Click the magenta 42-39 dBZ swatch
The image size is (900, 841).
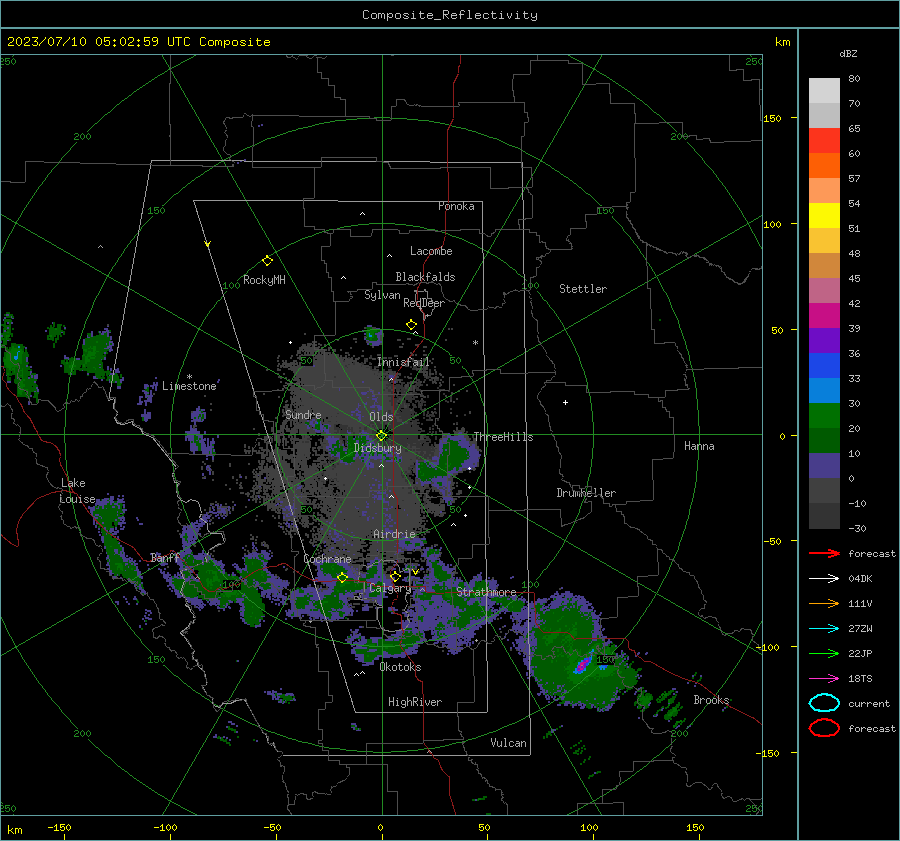pyautogui.click(x=824, y=316)
